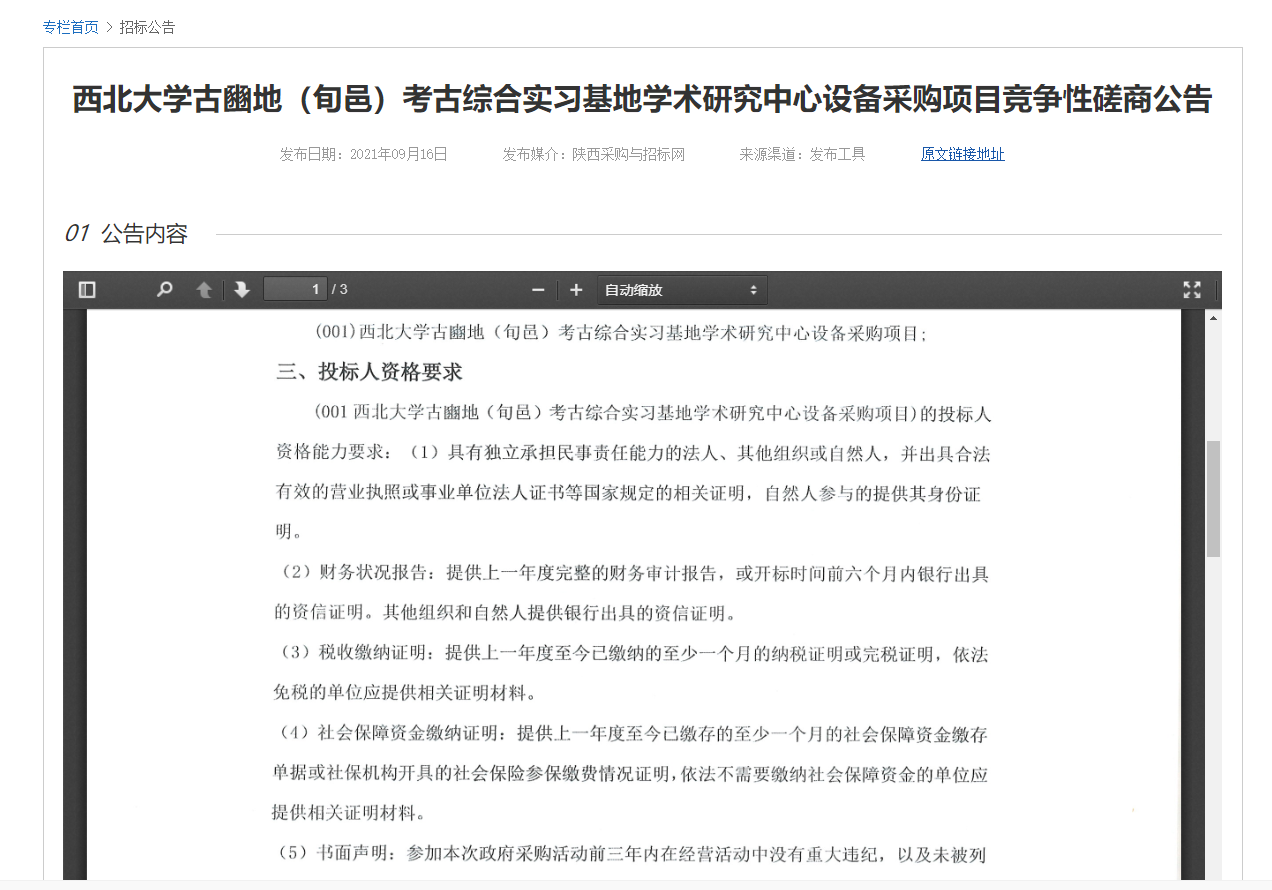The image size is (1272, 890).
Task: Go to 专栏首页 in the breadcrumb
Action: [71, 27]
